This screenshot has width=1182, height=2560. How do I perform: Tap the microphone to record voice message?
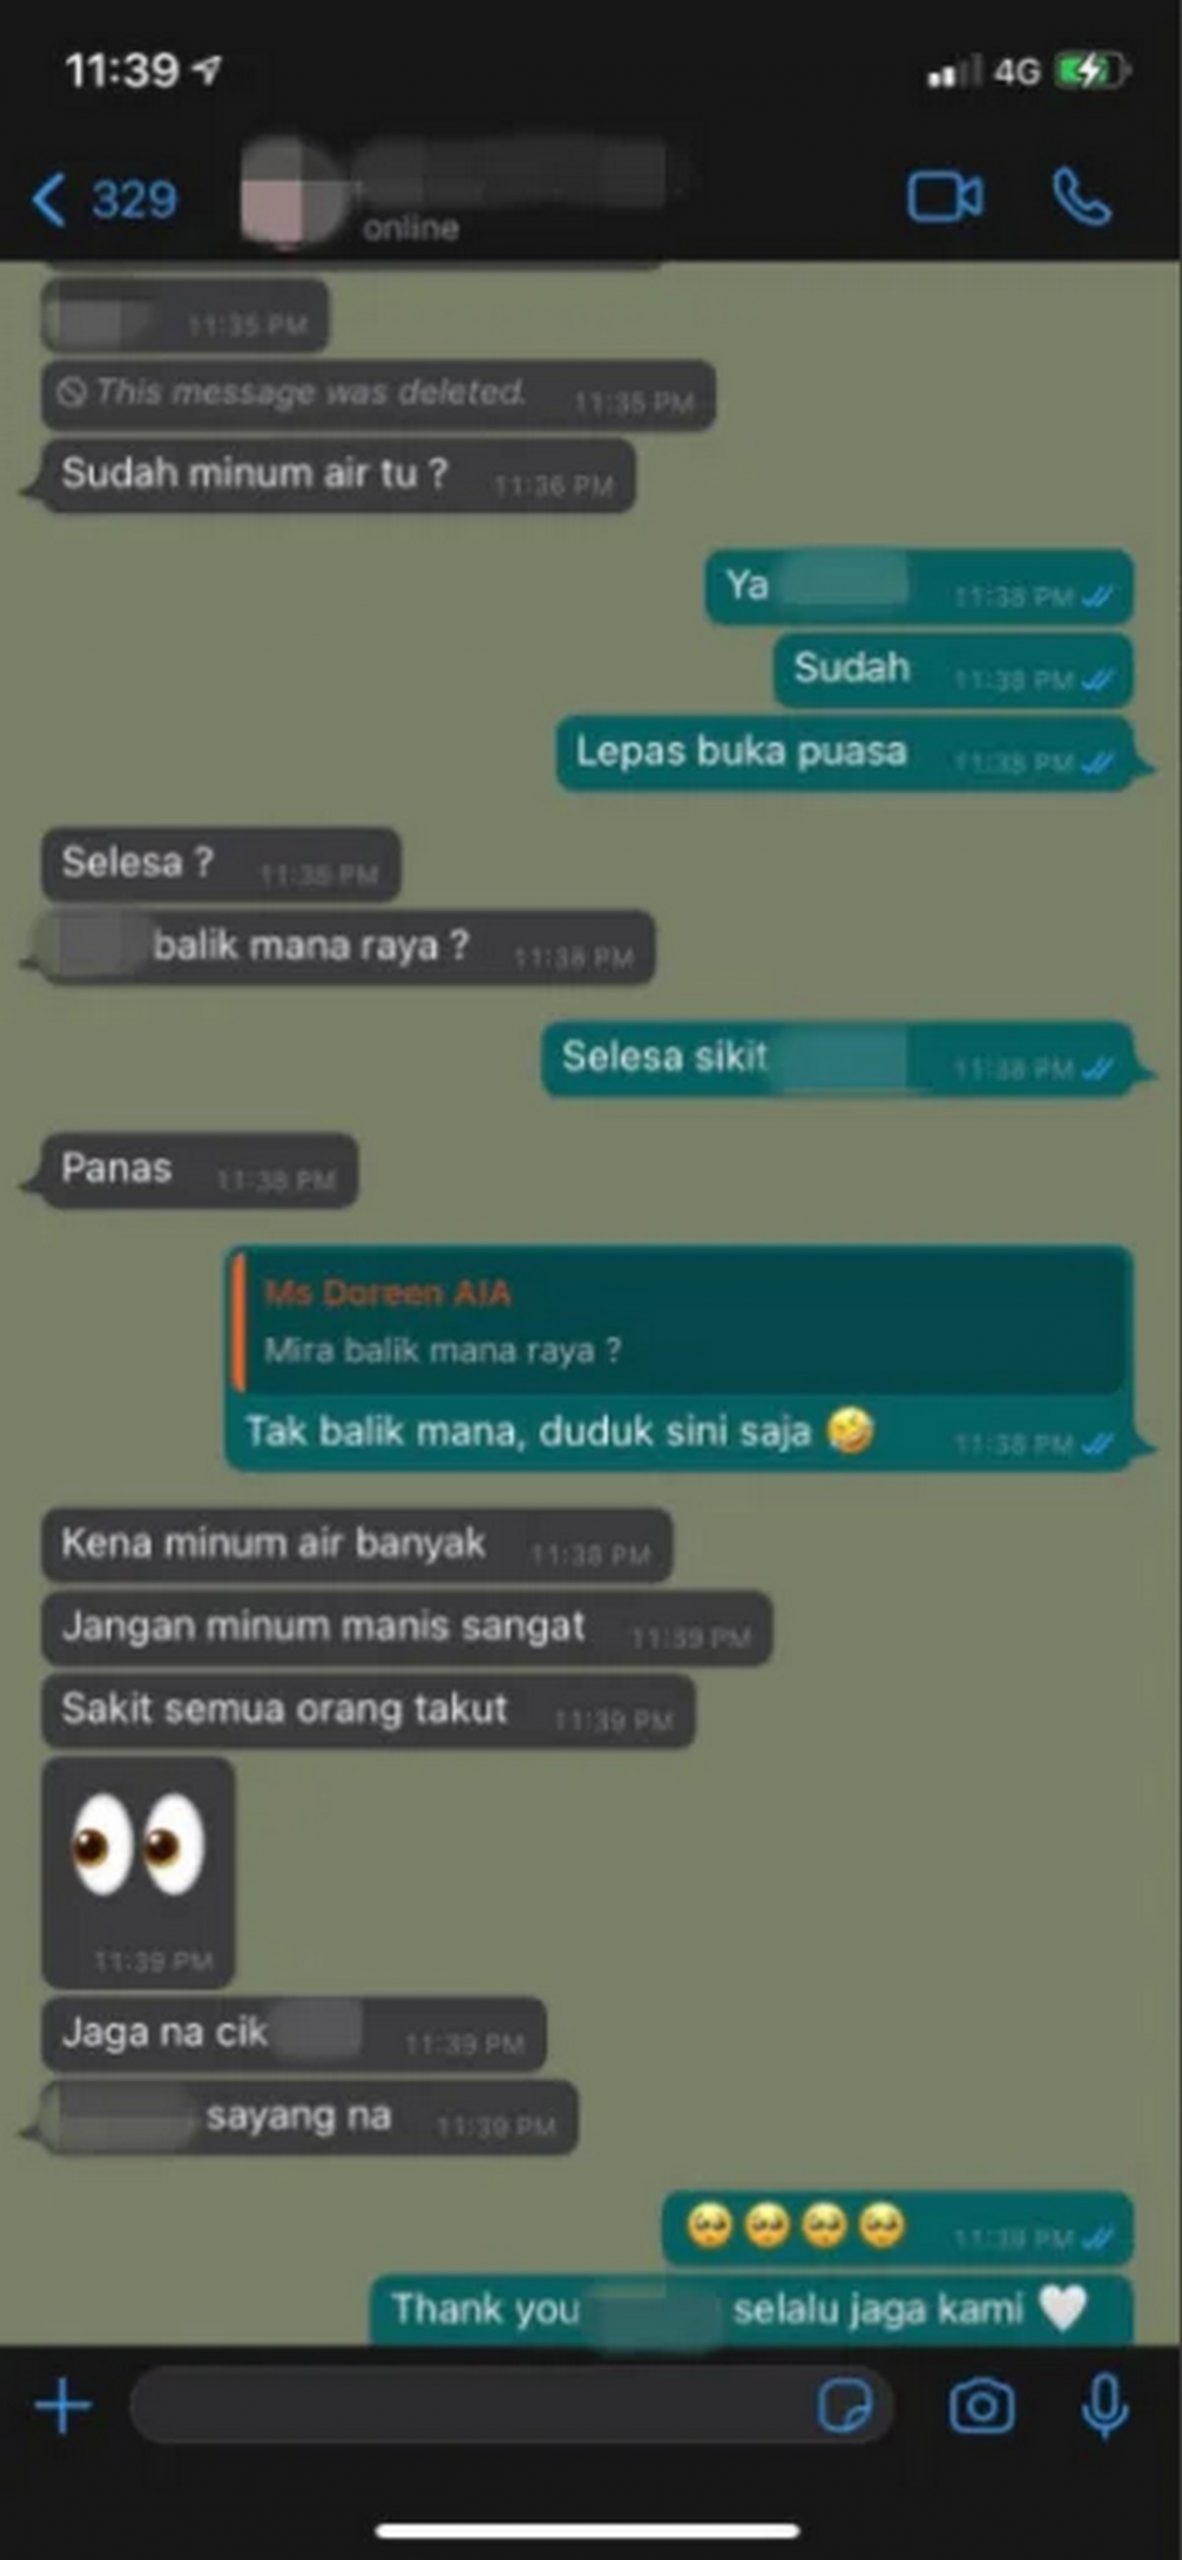(1105, 2406)
